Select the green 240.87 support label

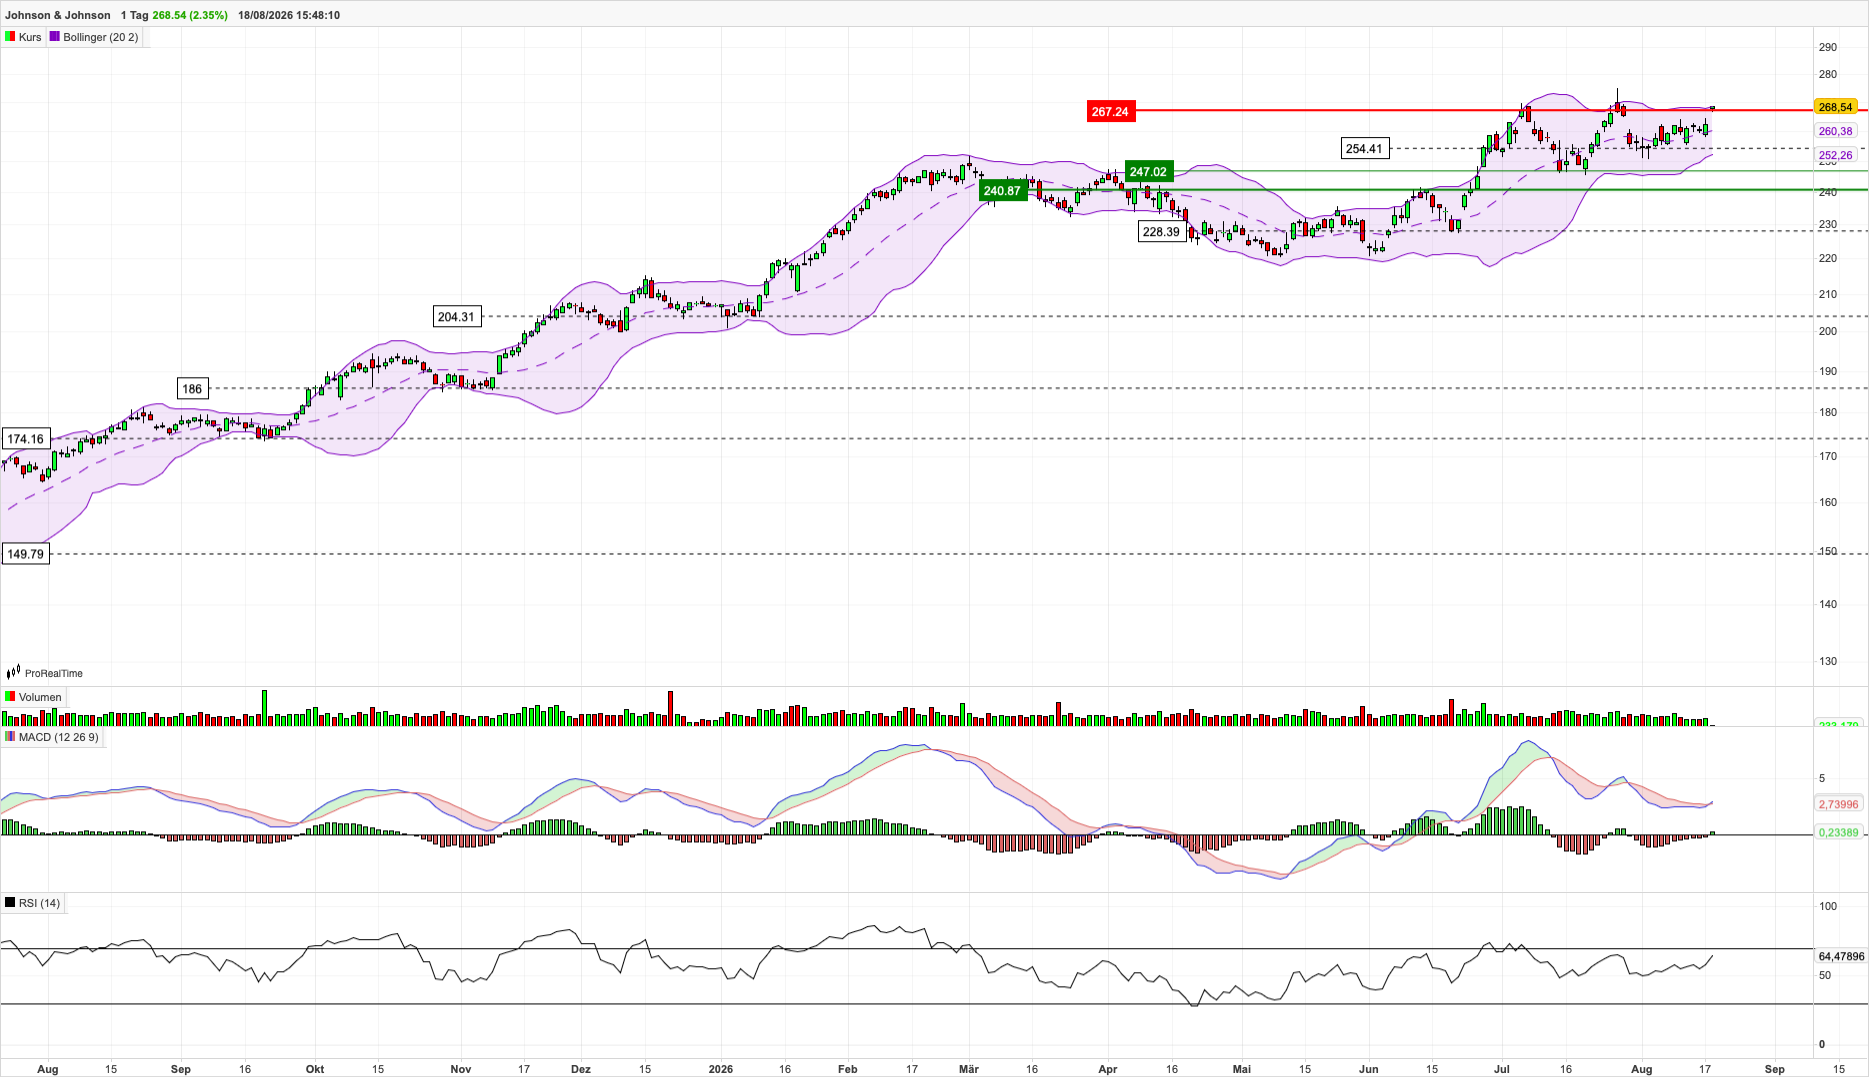[x=1002, y=191]
